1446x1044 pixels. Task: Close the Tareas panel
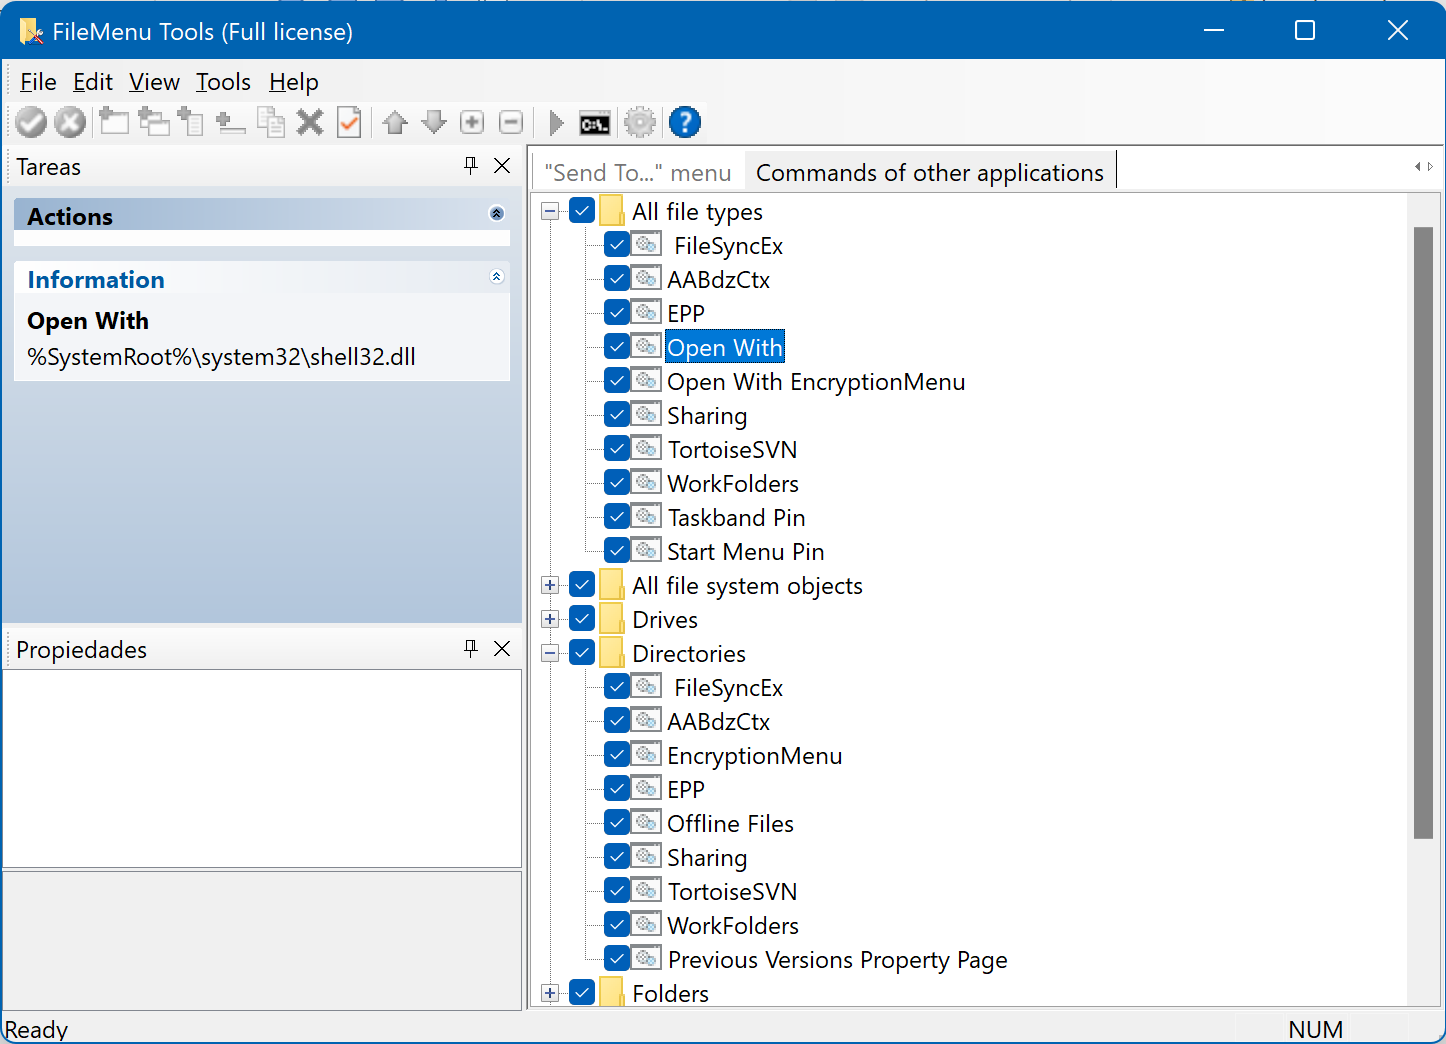click(x=502, y=166)
